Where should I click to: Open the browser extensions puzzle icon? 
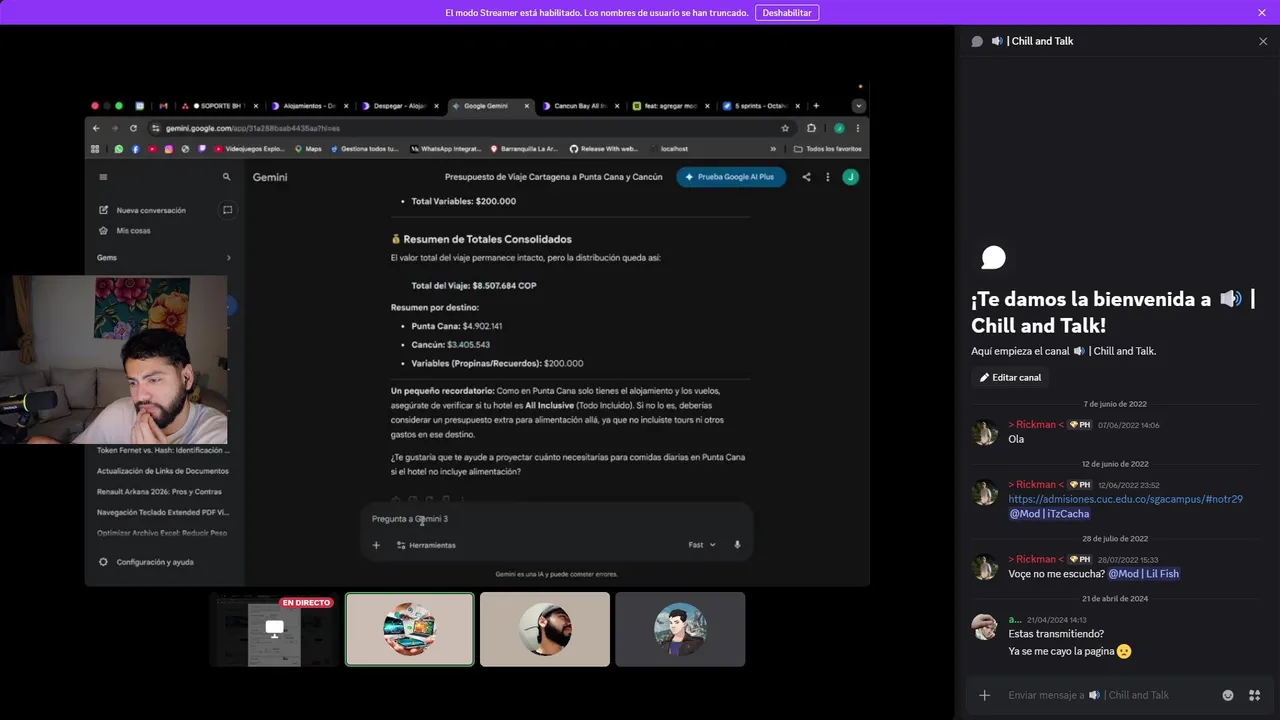click(x=811, y=128)
